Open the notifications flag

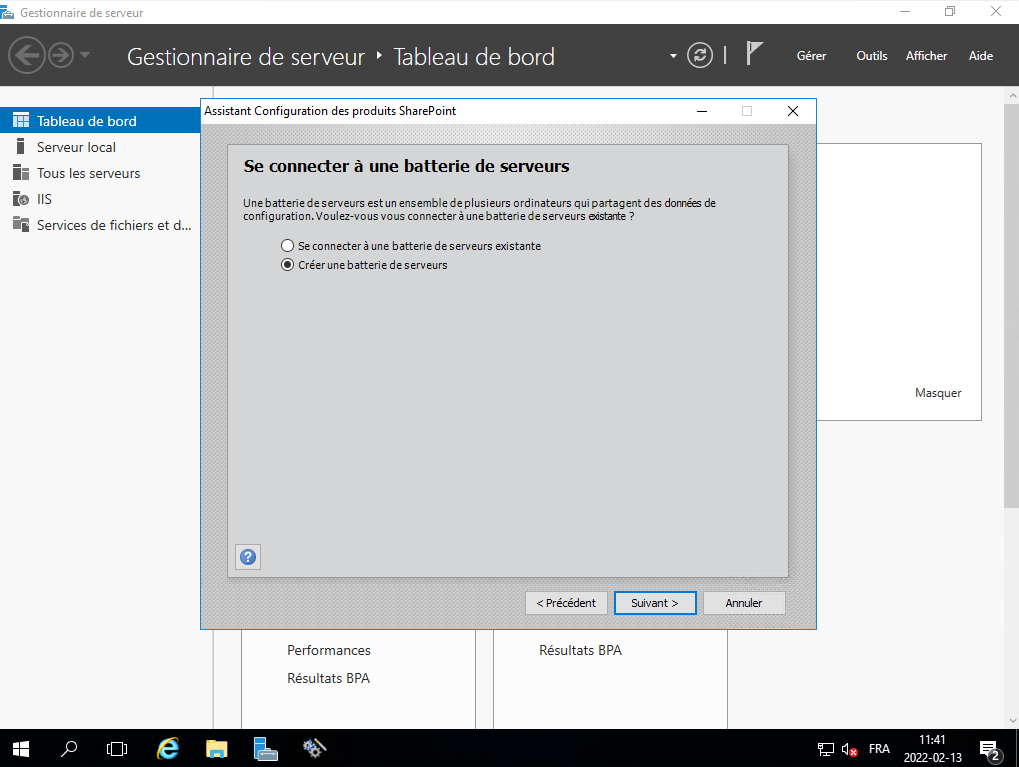754,53
